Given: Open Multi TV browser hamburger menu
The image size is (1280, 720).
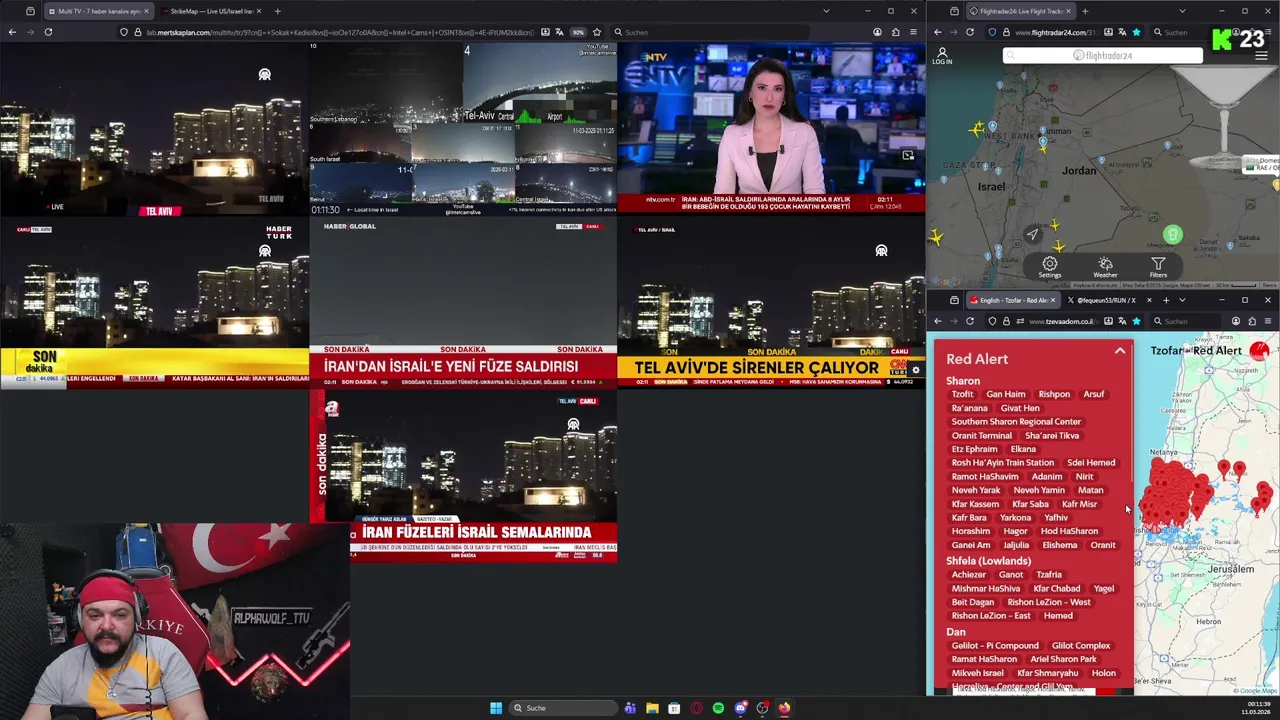Looking at the screenshot, I should [x=913, y=32].
